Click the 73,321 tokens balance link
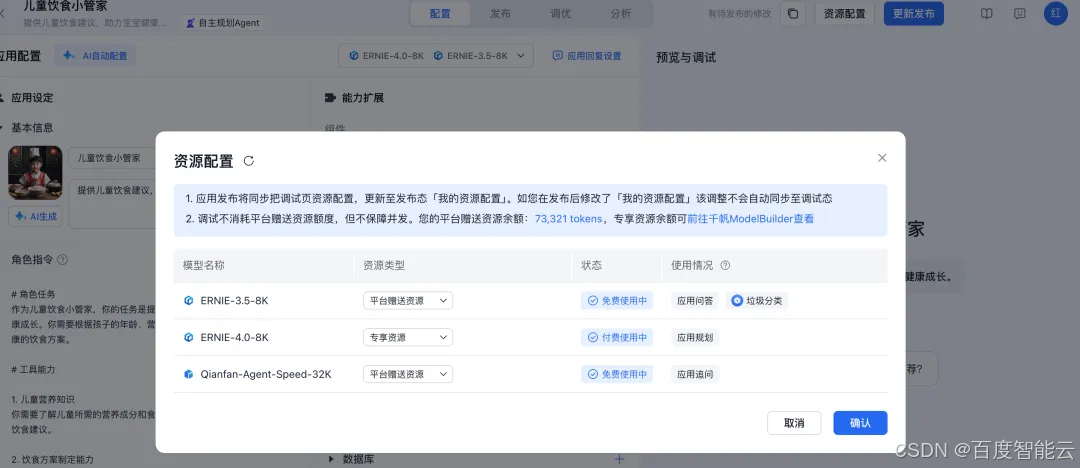This screenshot has height=468, width=1080. [x=568, y=218]
